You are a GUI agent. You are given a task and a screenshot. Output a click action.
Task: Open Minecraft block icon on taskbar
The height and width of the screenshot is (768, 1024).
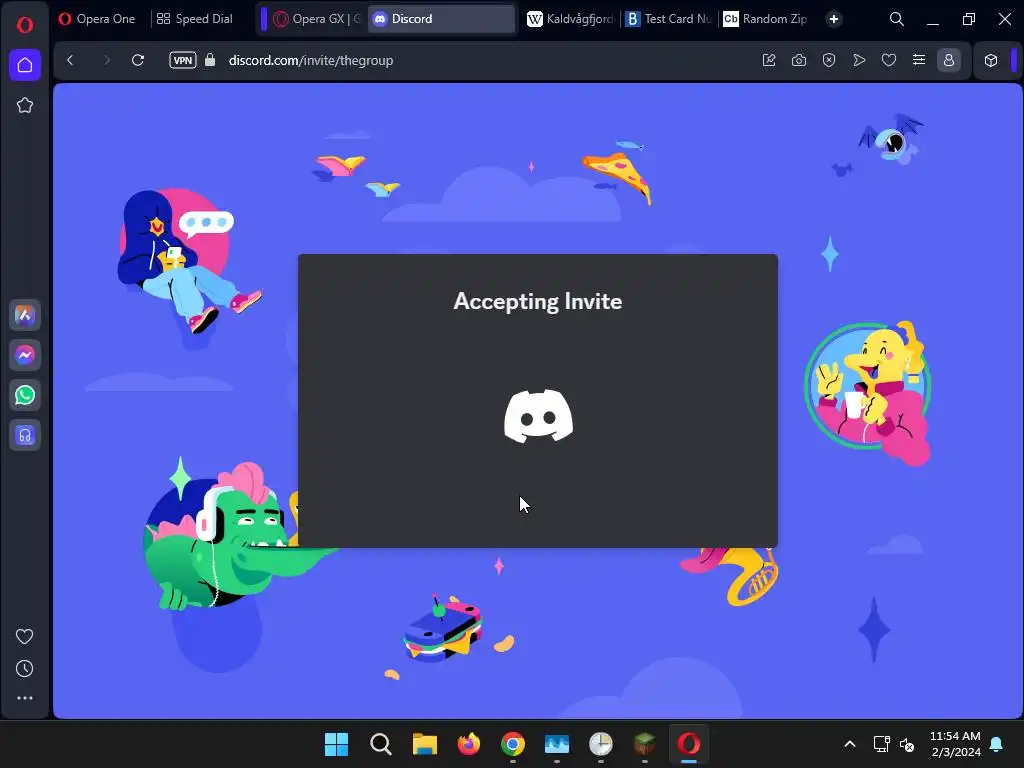tap(645, 744)
